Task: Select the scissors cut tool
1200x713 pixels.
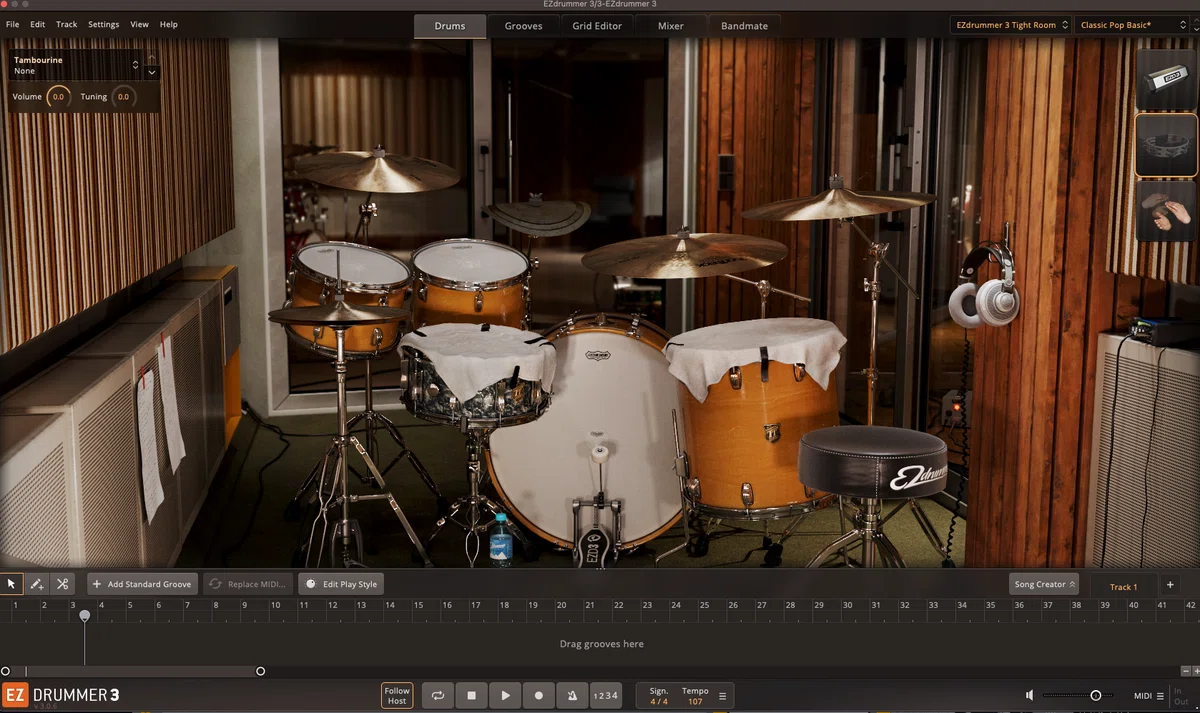Action: coord(62,584)
